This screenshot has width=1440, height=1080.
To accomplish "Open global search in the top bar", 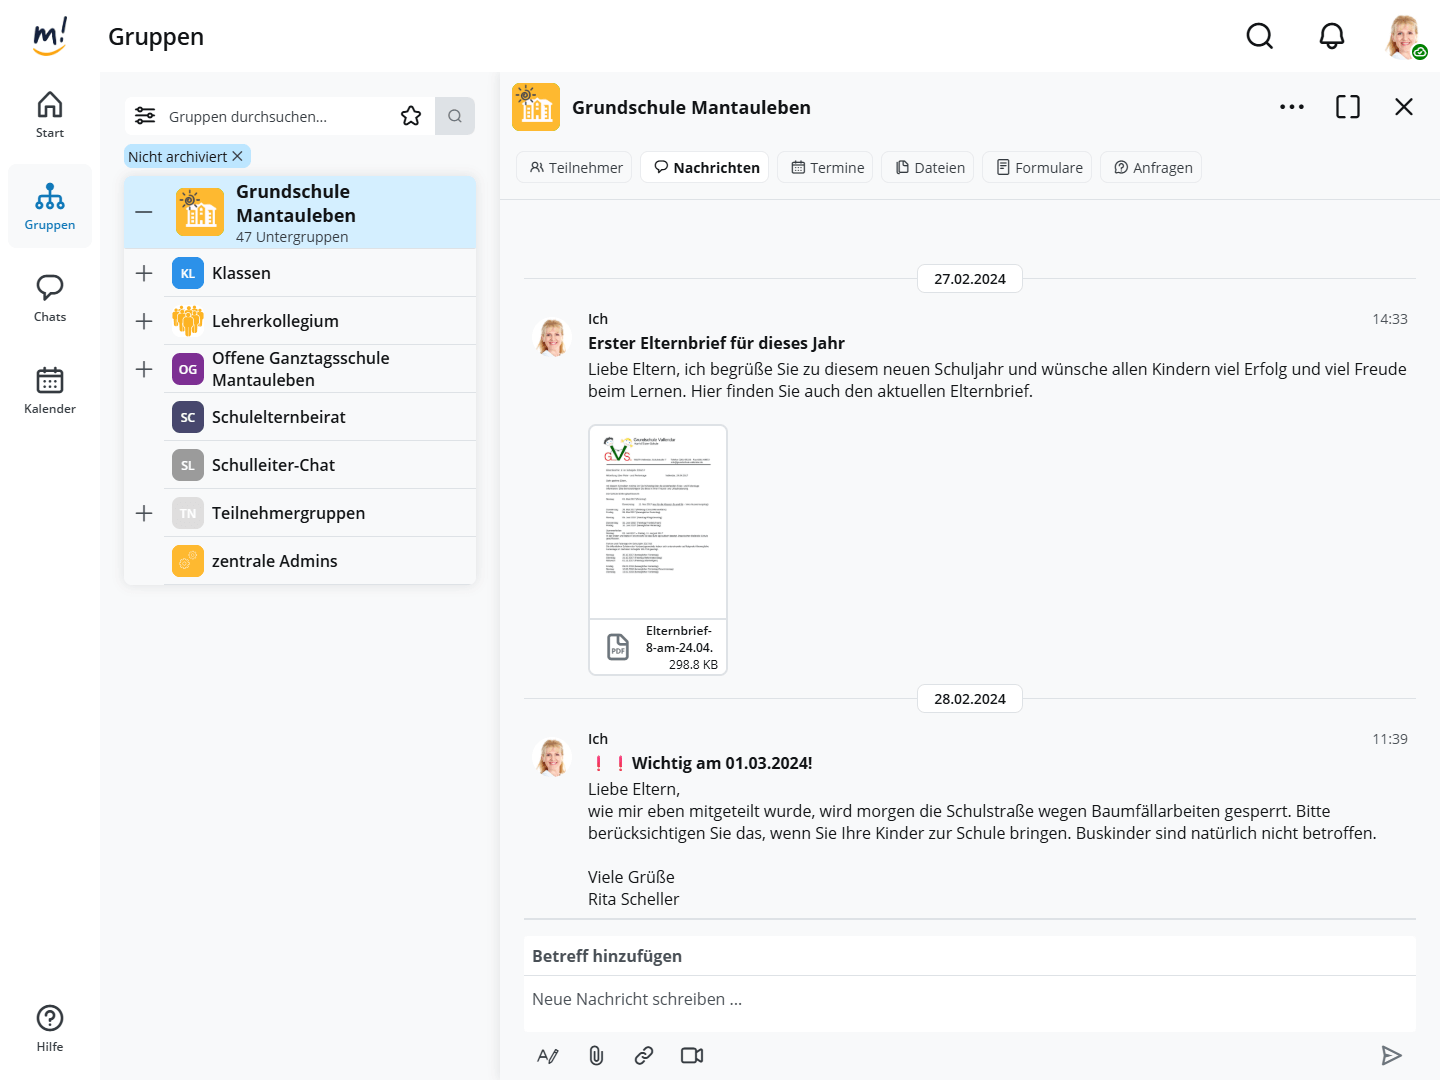I will [x=1259, y=36].
